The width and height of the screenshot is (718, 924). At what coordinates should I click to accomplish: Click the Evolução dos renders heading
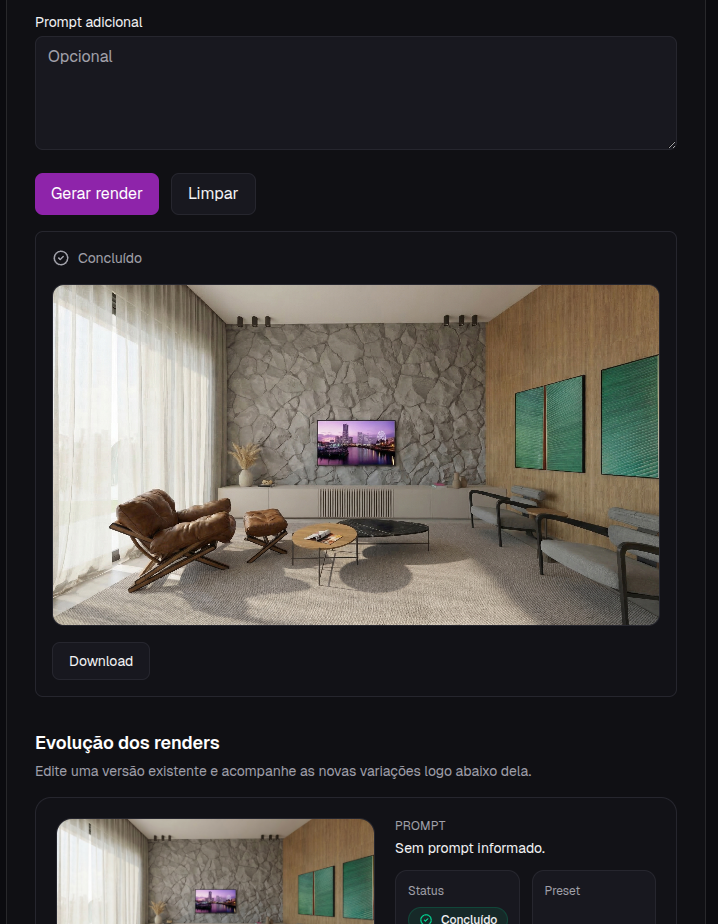click(127, 742)
